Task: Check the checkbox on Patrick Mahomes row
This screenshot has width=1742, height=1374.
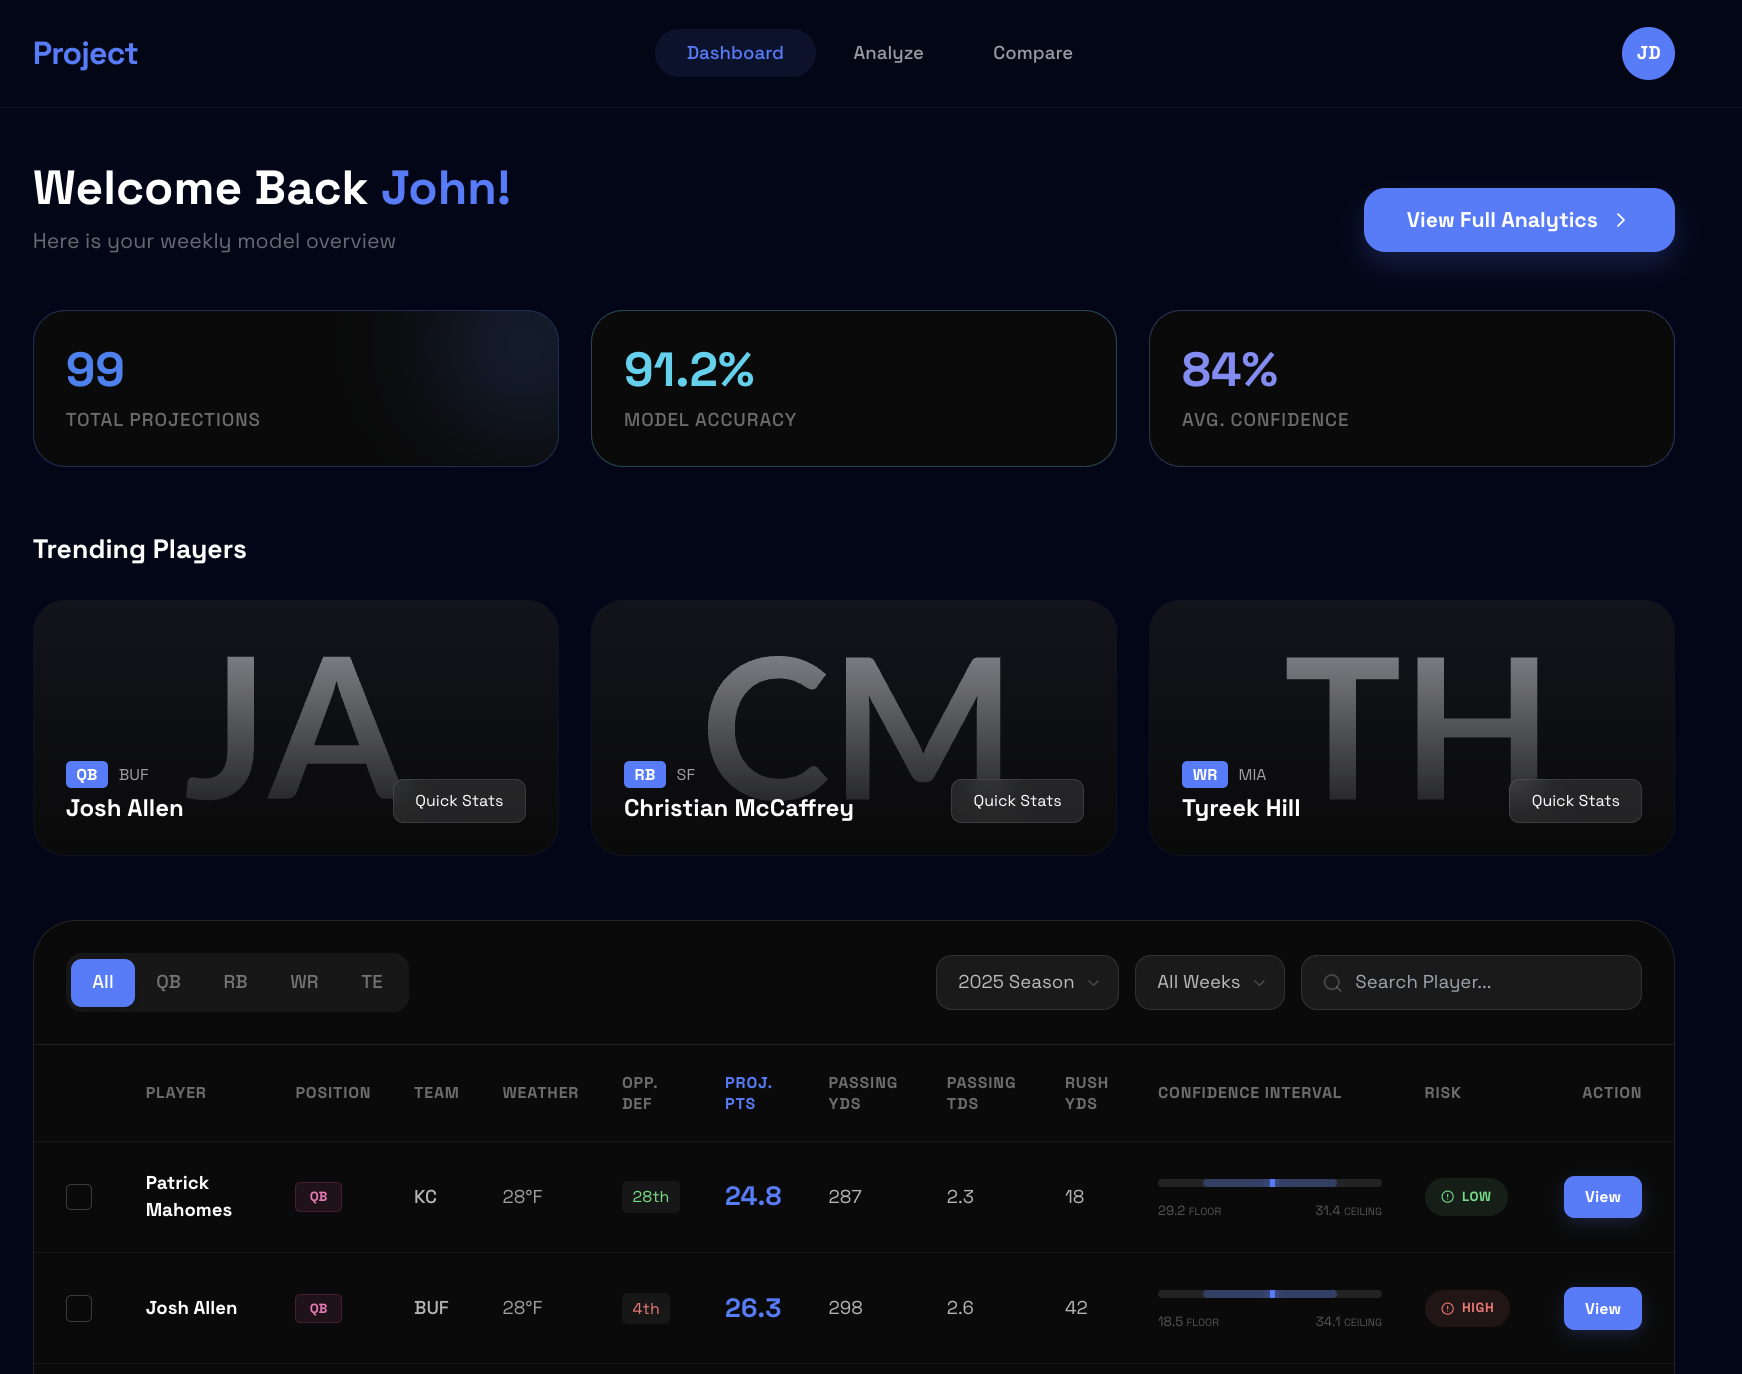Action: (79, 1196)
